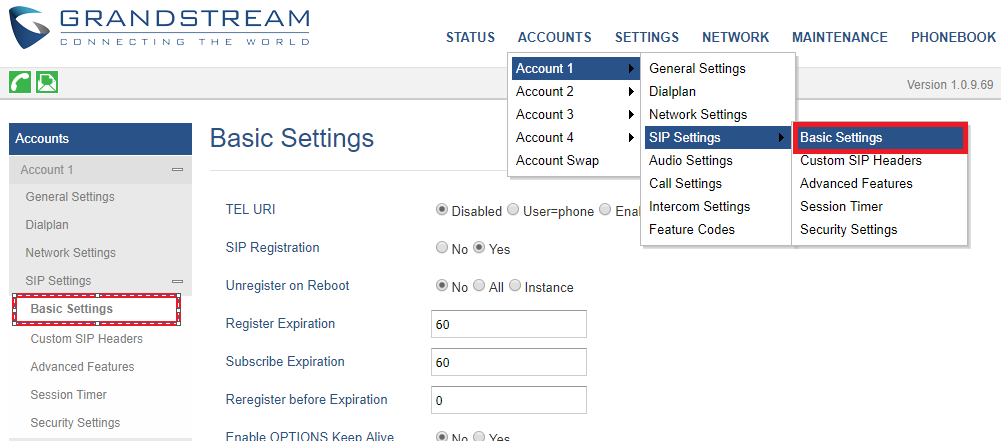The image size is (1001, 444).
Task: Set SIP Registration to No
Action: (441, 248)
